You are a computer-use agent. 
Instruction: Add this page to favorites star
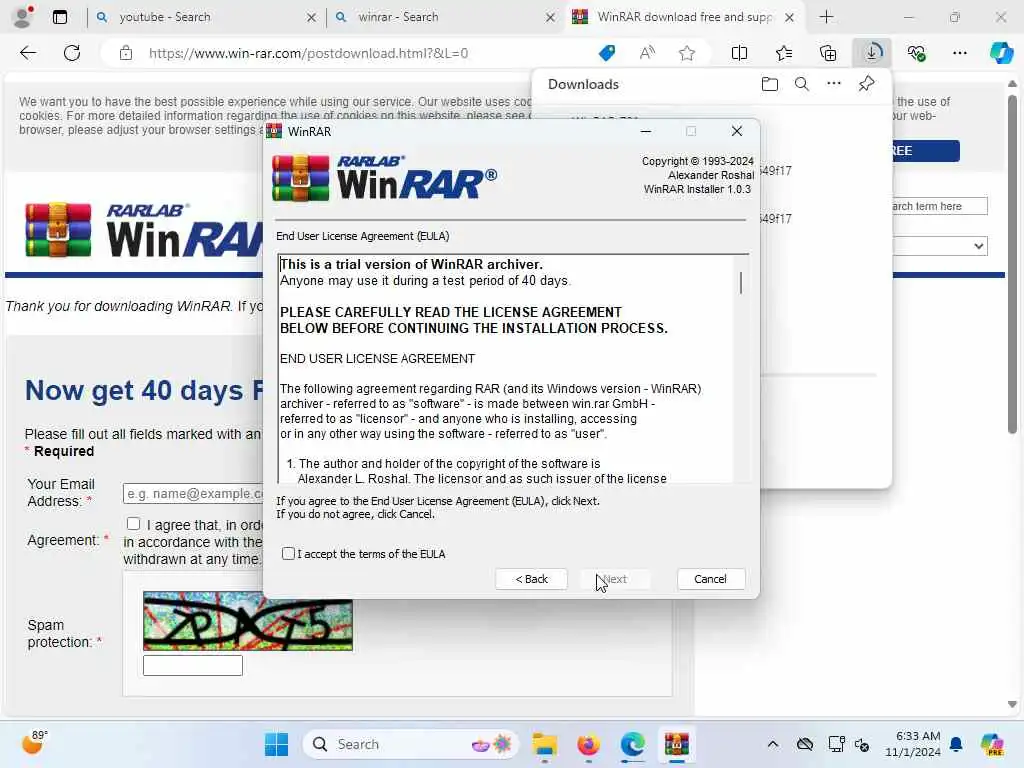pos(686,53)
